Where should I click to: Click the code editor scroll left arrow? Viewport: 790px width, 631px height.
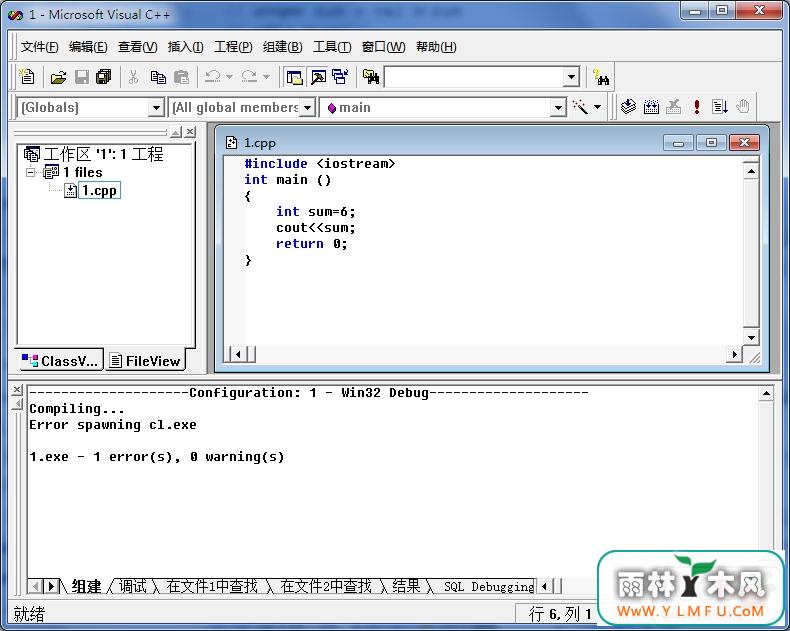(x=238, y=354)
